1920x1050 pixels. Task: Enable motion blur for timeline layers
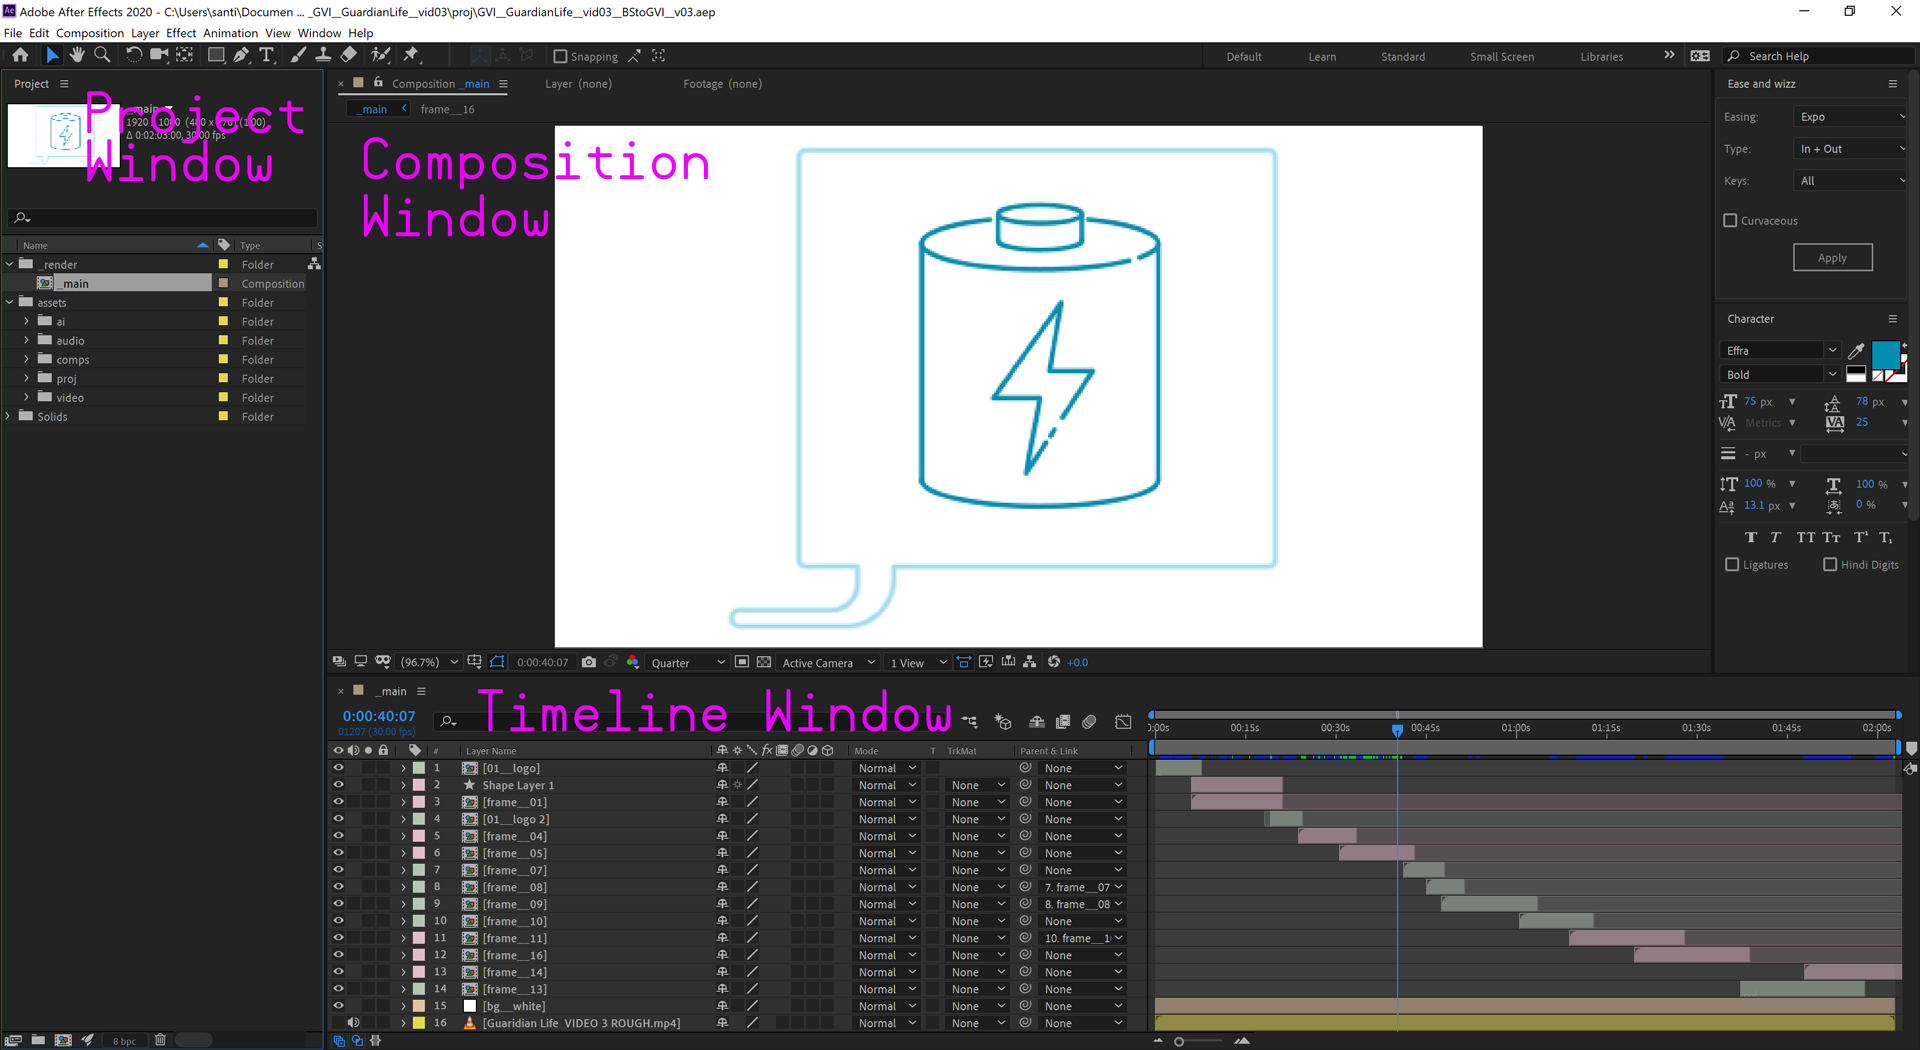(1089, 721)
